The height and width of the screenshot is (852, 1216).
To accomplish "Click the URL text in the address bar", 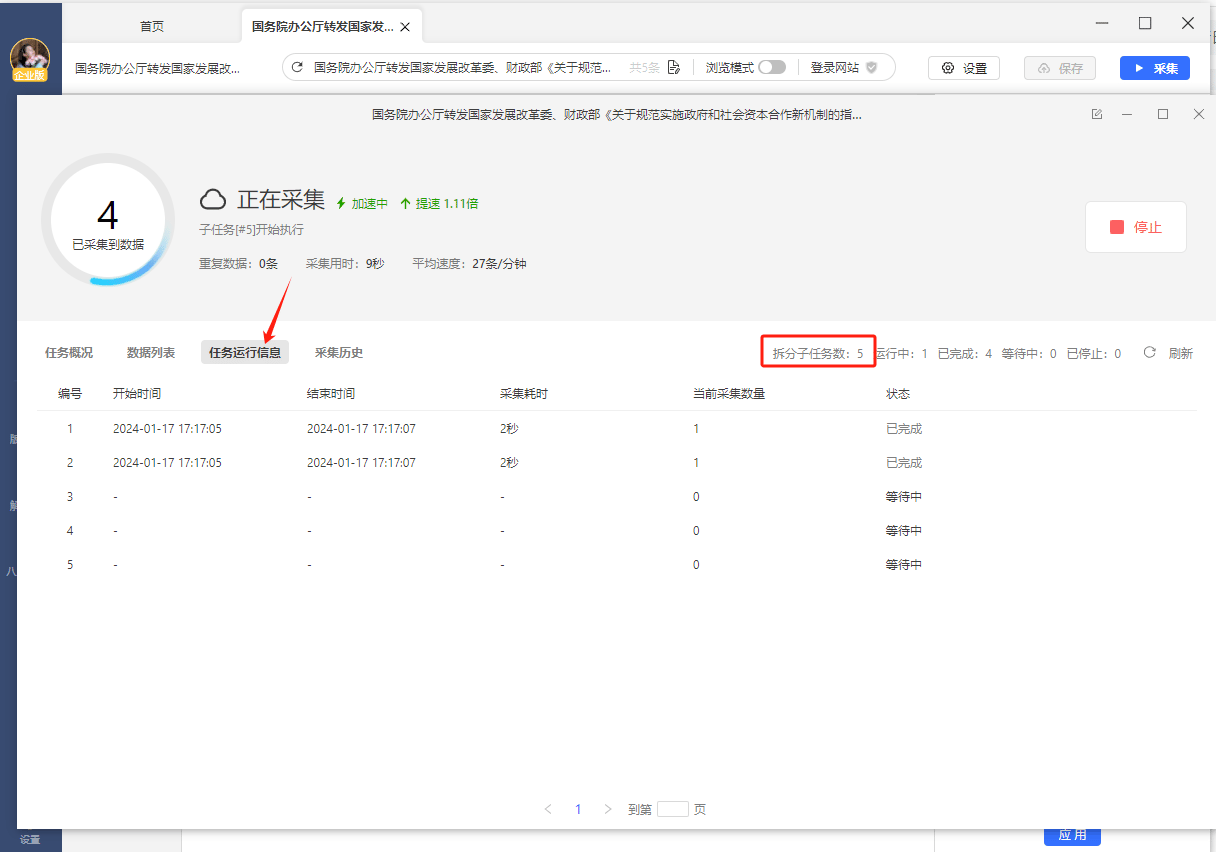I will coord(462,68).
